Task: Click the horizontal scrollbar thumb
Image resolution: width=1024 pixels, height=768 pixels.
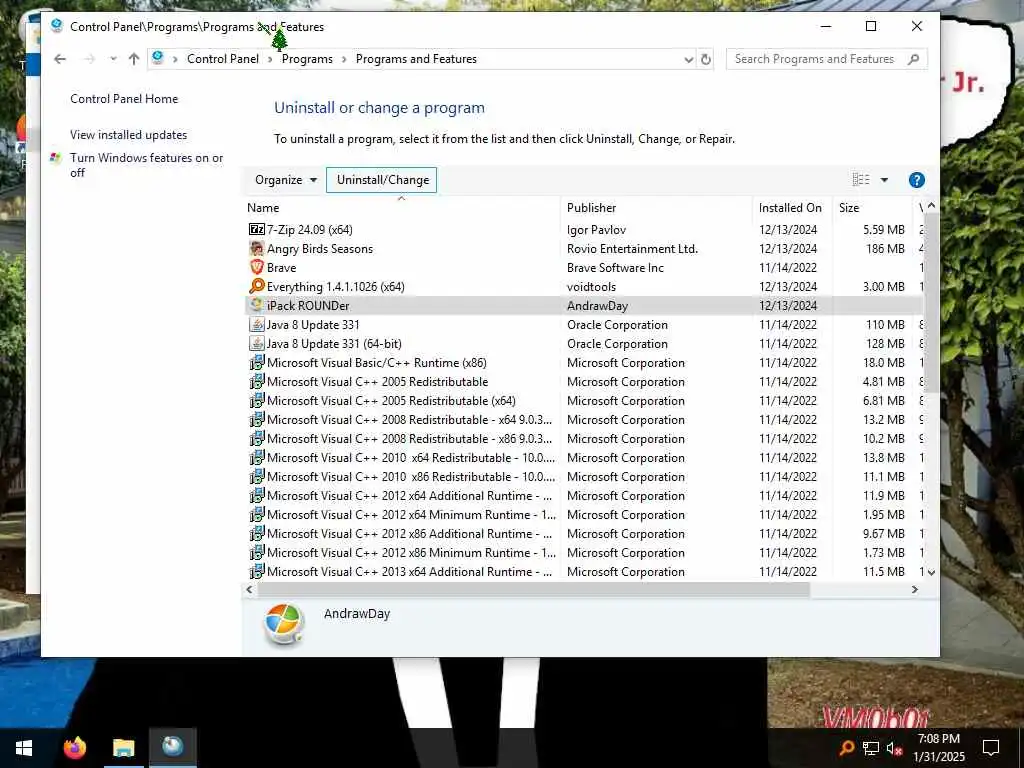Action: 534,590
